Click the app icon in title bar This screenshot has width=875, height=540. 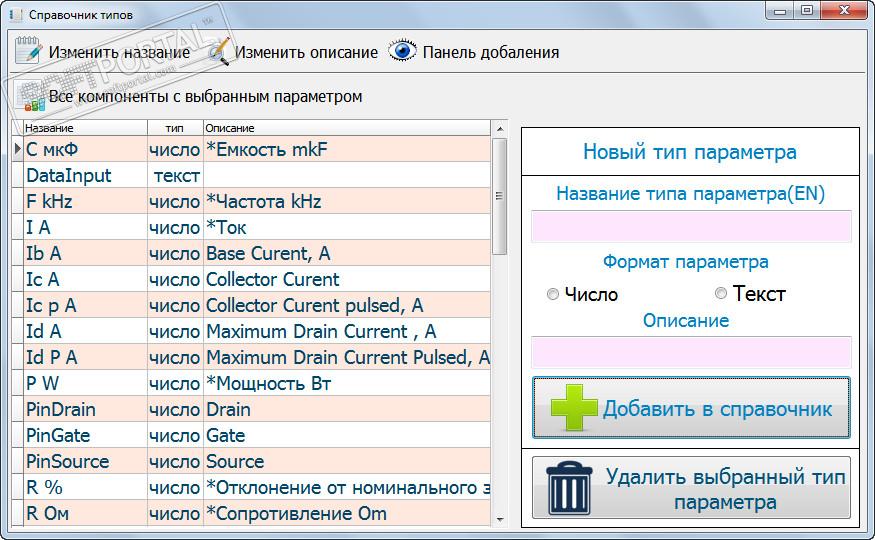point(16,14)
